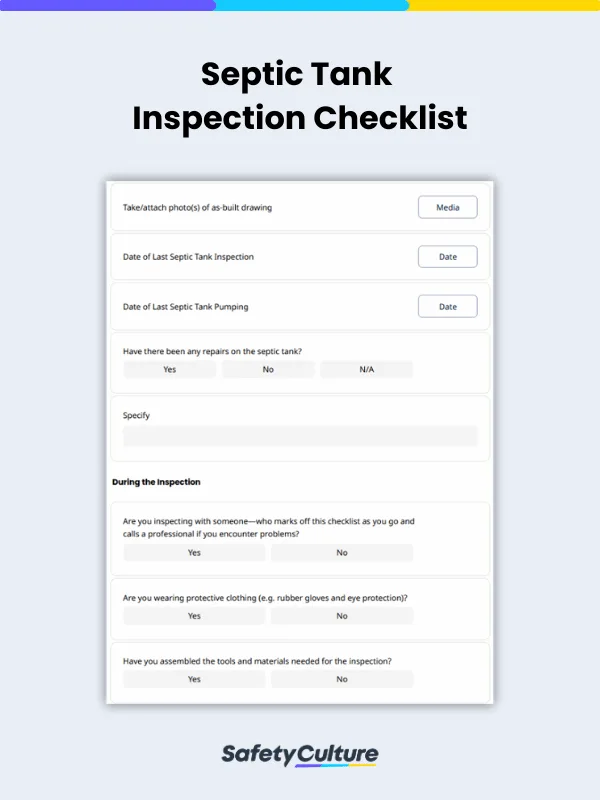Select No for wearing protective clothing
The width and height of the screenshot is (600, 800).
pyautogui.click(x=342, y=616)
